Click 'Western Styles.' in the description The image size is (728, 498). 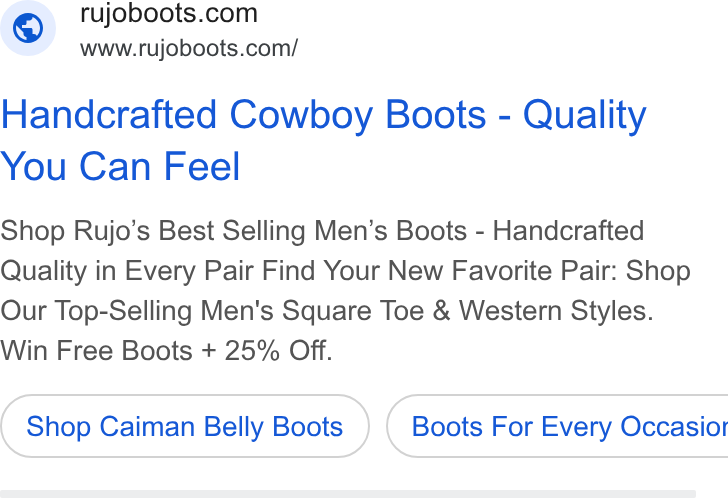click(556, 310)
